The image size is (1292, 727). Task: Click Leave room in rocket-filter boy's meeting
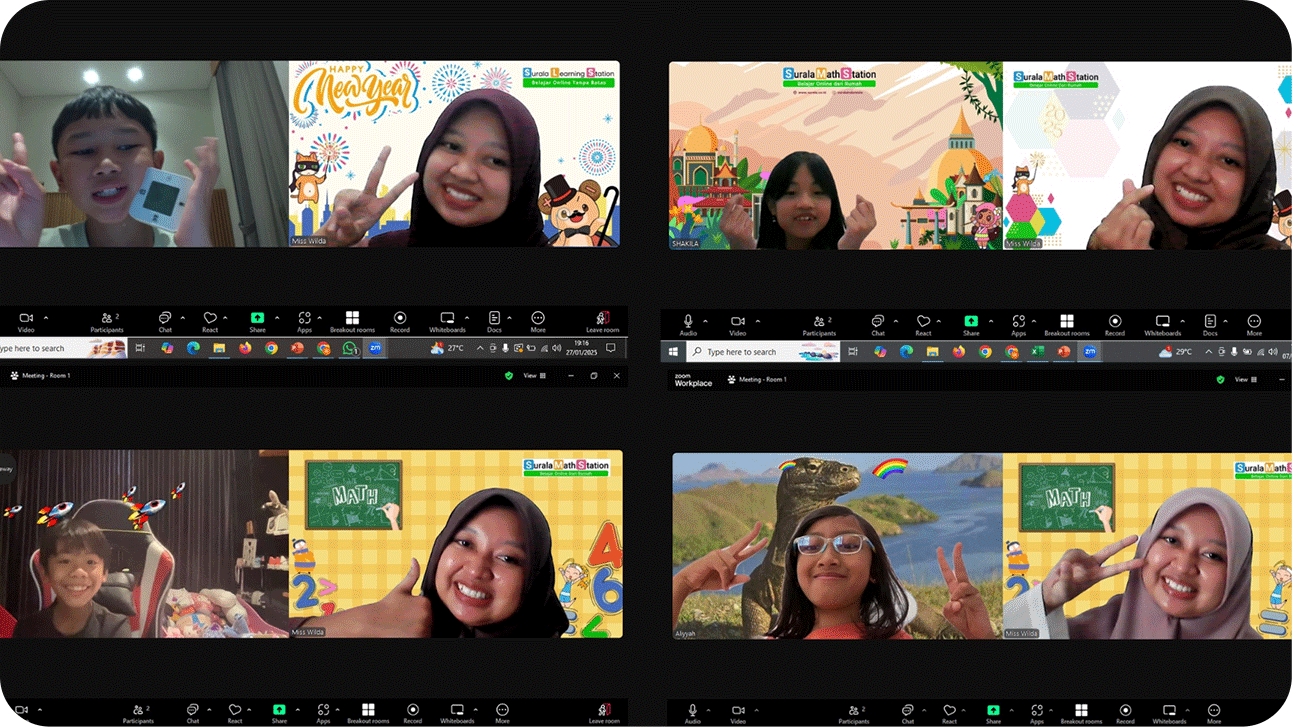point(604,713)
